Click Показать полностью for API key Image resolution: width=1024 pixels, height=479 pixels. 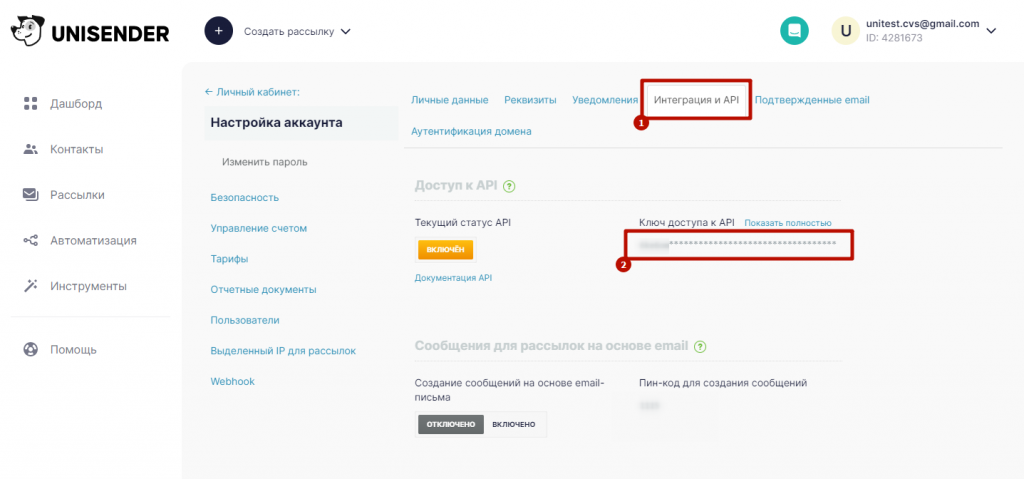click(x=788, y=223)
